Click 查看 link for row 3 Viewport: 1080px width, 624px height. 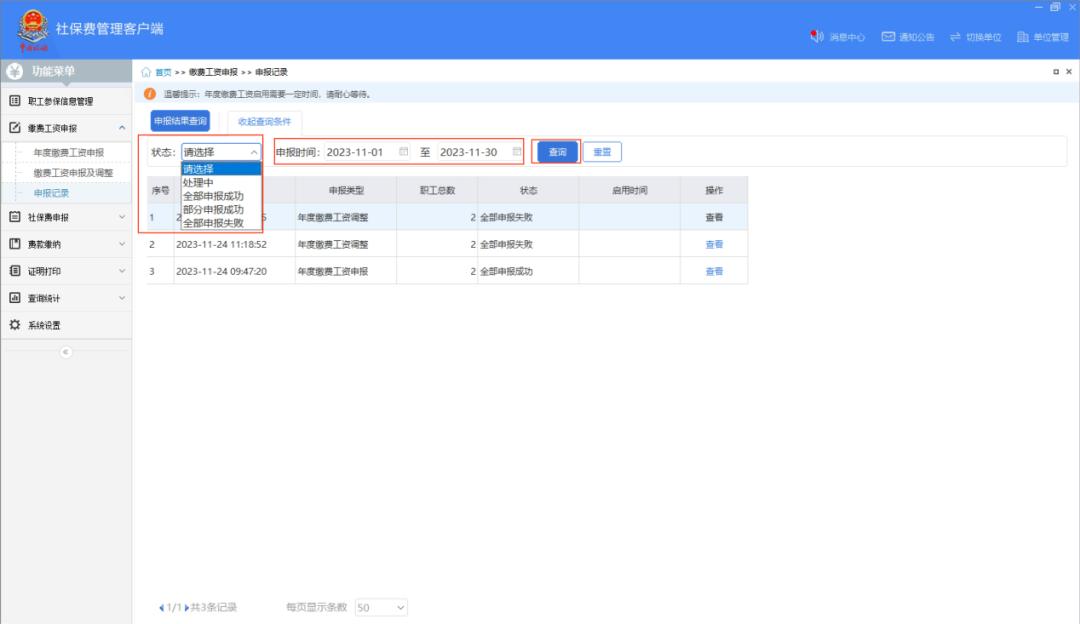(714, 271)
